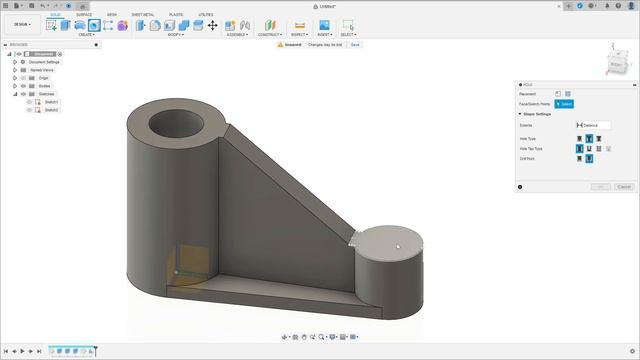This screenshot has width=640, height=360.
Task: Collapse the Sketches node
Action: click(x=15, y=94)
